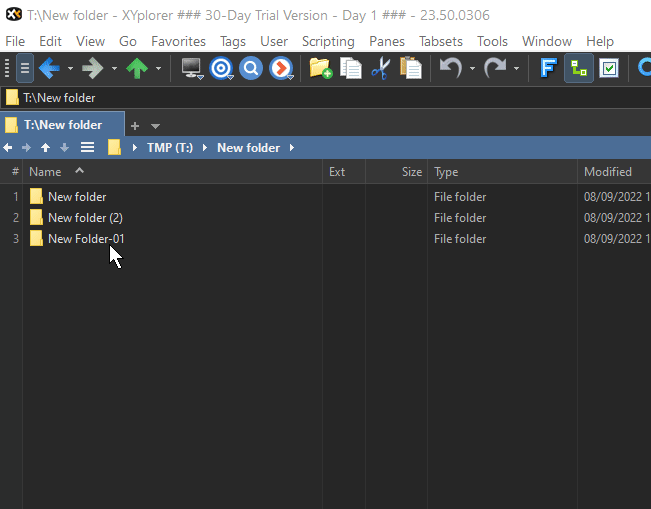Open the Undo dropdown arrow
This screenshot has height=509, width=651.
pos(472,69)
